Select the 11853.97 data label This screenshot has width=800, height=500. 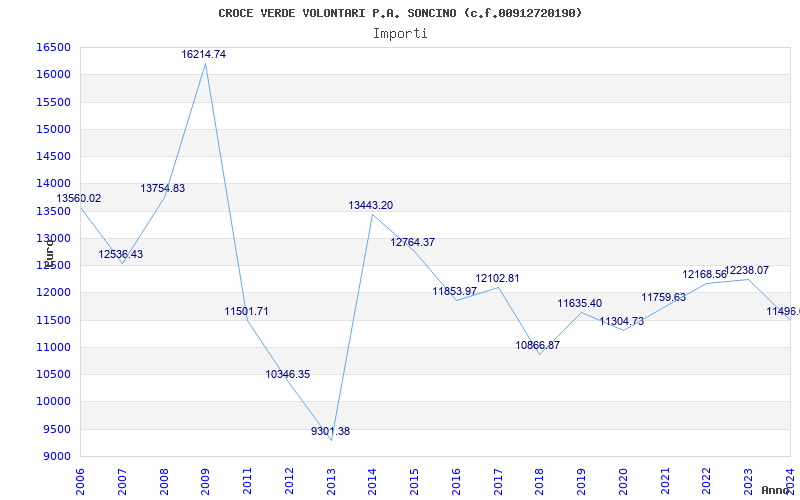(455, 291)
